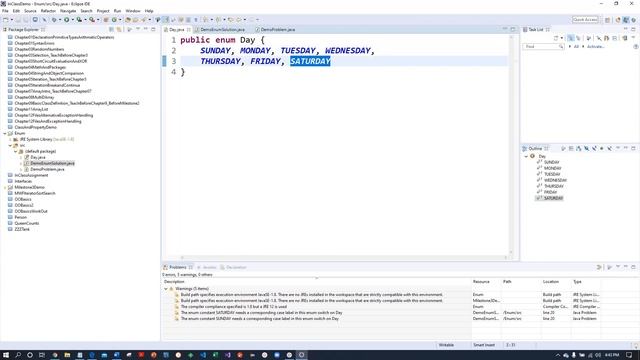640x360 pixels.
Task: Open Package Explorer view menu
Action: pyautogui.click(x=138, y=29)
